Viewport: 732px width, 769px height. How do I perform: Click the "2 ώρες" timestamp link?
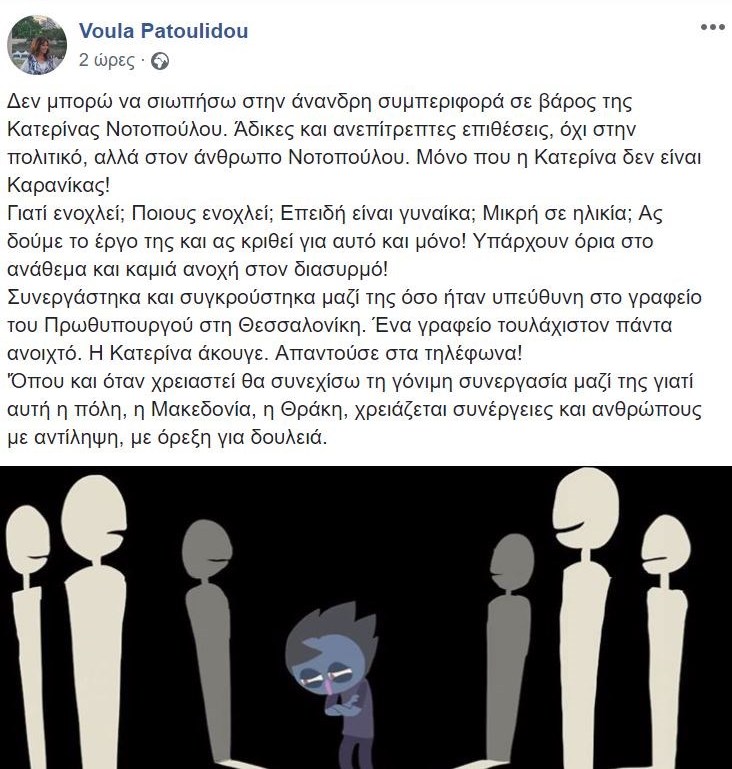106,61
